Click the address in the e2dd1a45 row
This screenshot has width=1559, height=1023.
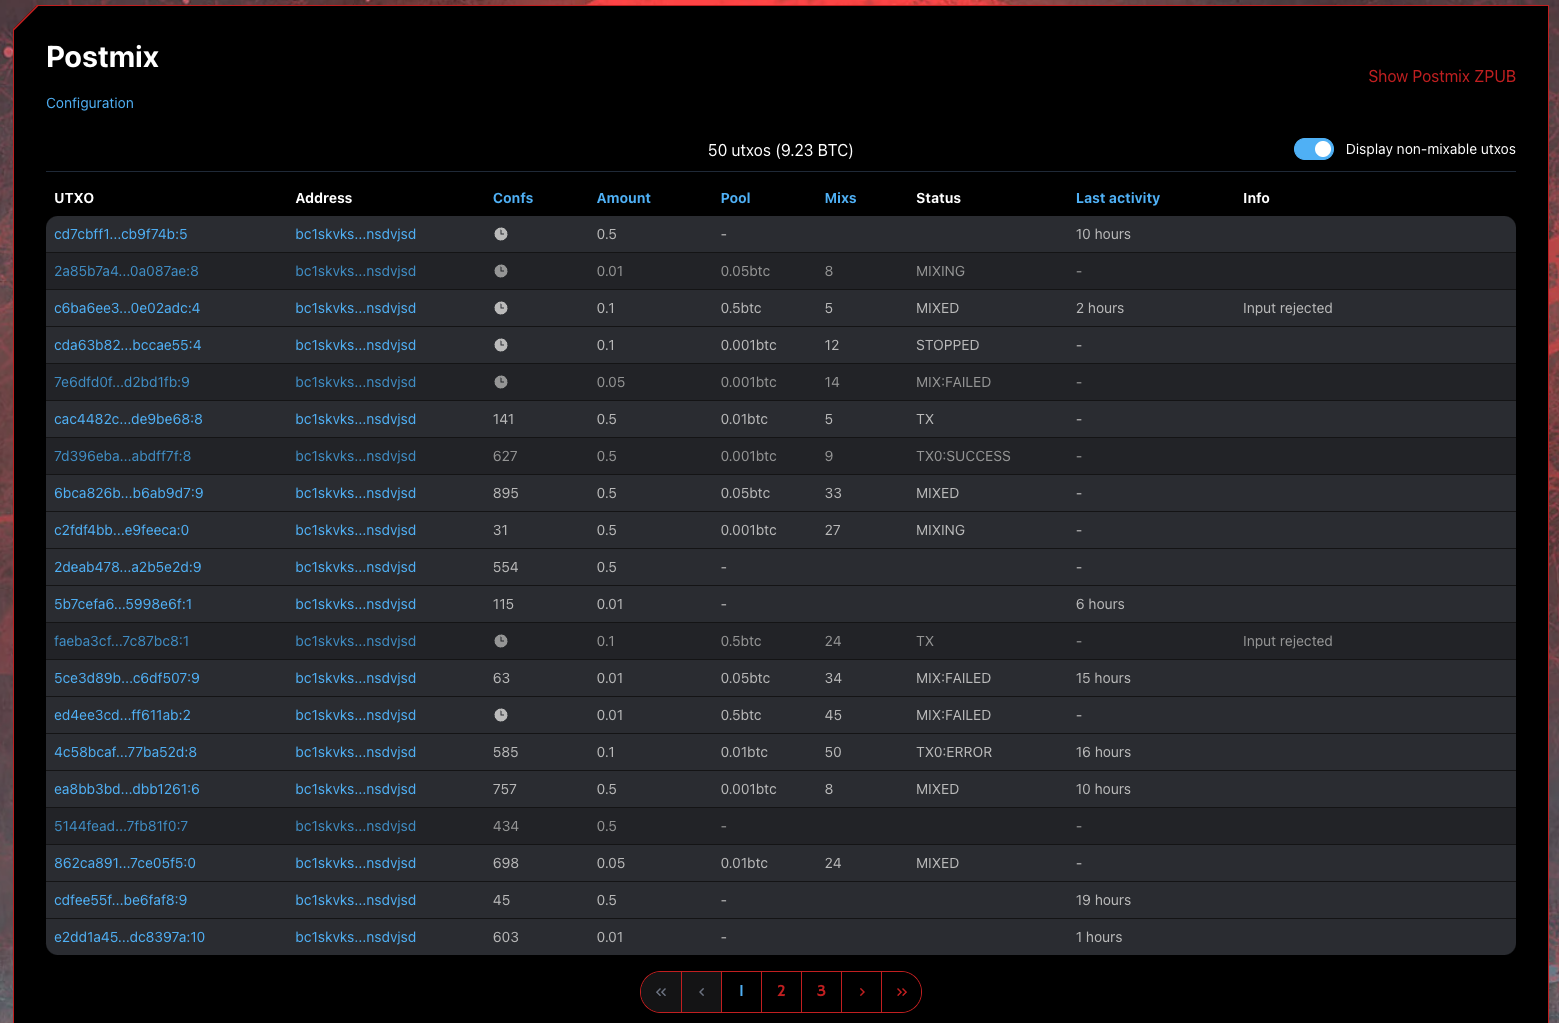point(356,937)
